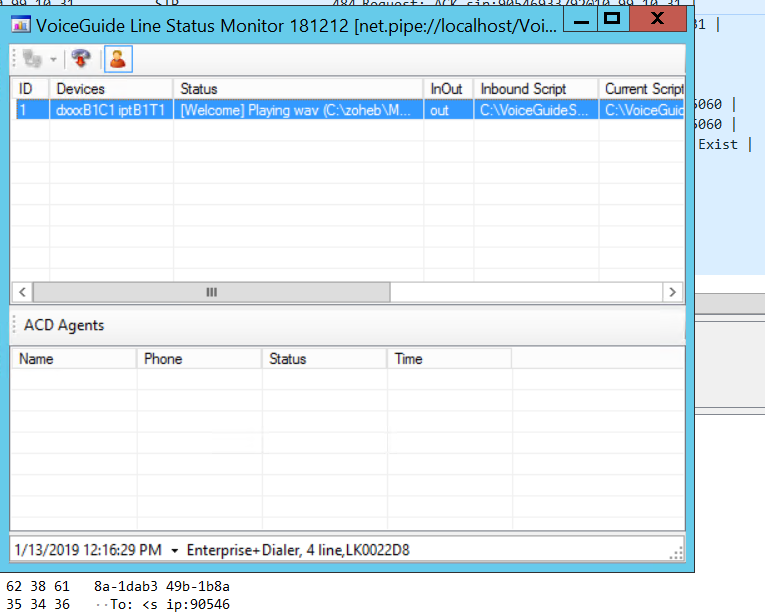Minimize the VoiceGuide Line Status Monitor window
Screen dimensions: 765x614
point(581,20)
